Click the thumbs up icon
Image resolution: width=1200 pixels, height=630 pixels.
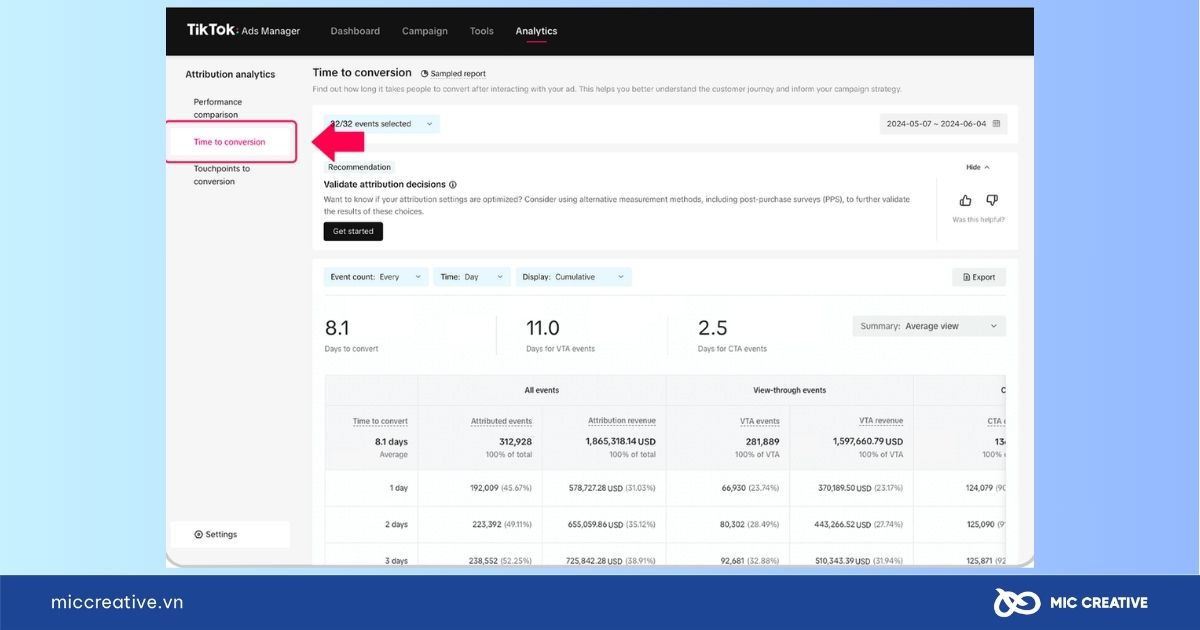click(965, 200)
